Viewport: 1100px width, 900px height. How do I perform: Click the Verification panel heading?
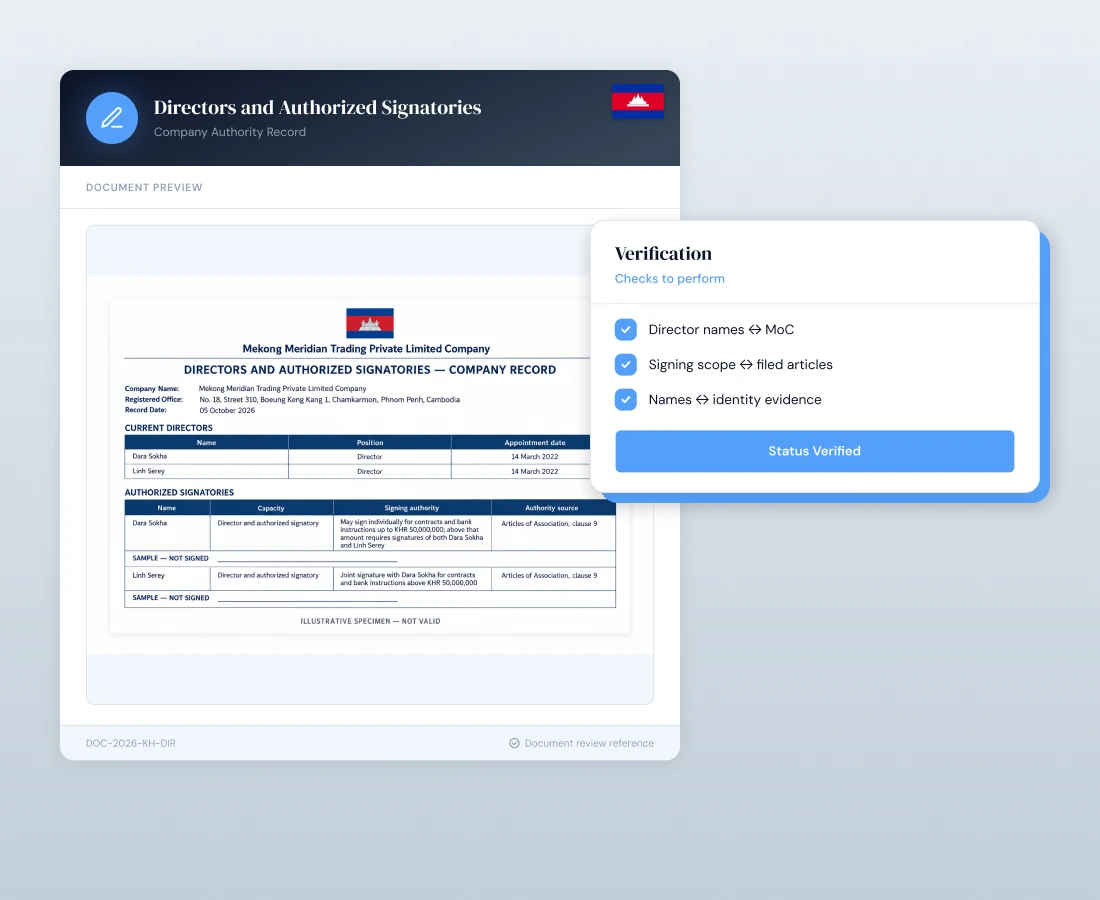tap(663, 253)
